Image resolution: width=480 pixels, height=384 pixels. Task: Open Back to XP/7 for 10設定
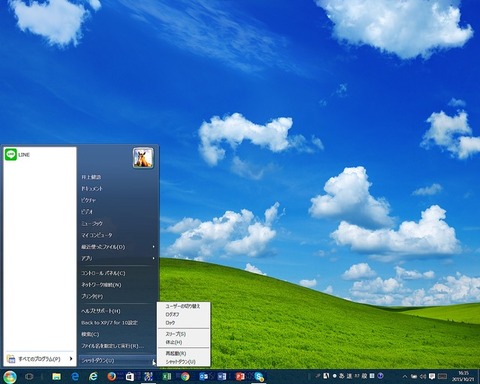coord(109,323)
